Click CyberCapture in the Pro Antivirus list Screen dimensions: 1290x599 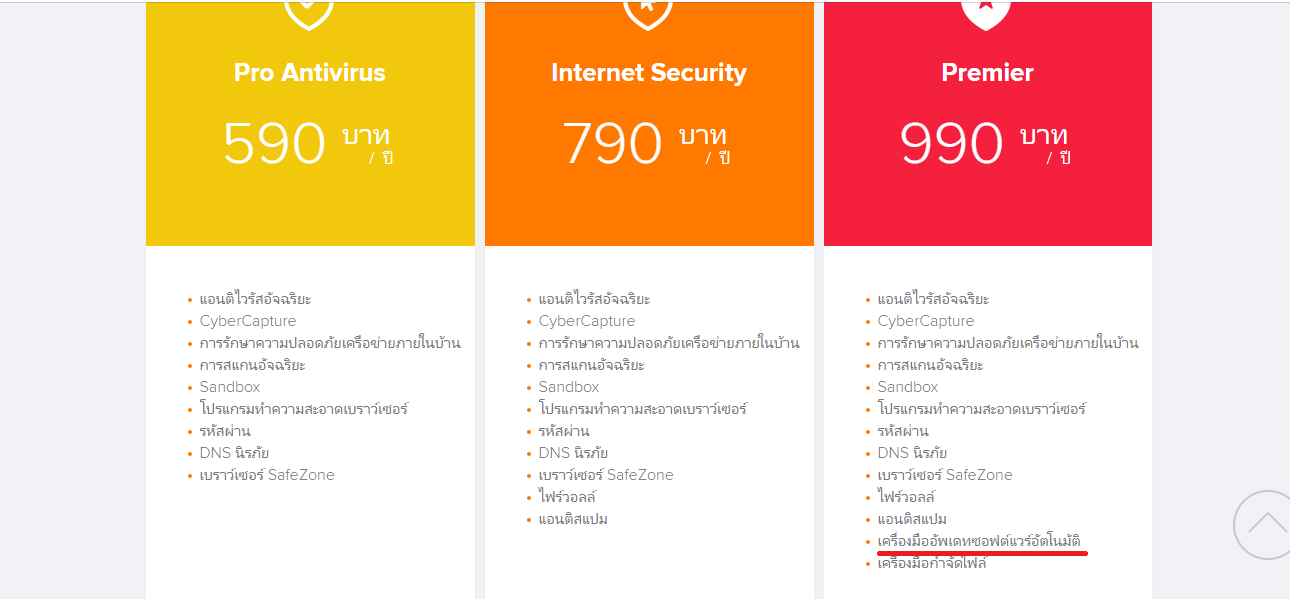[x=248, y=321]
